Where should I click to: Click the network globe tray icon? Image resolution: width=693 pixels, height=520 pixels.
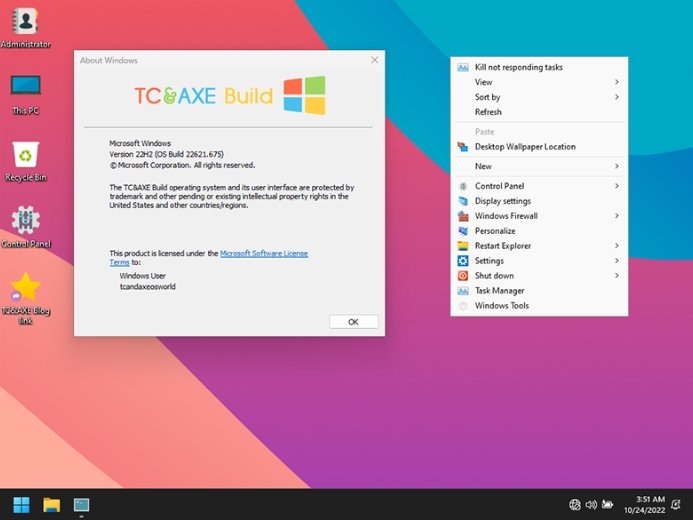coord(575,504)
